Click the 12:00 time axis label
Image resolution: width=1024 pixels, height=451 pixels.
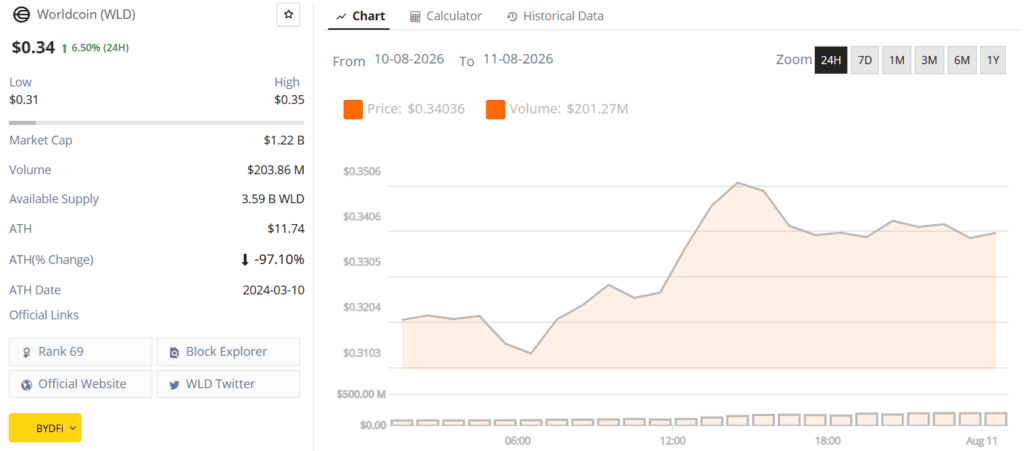(673, 441)
